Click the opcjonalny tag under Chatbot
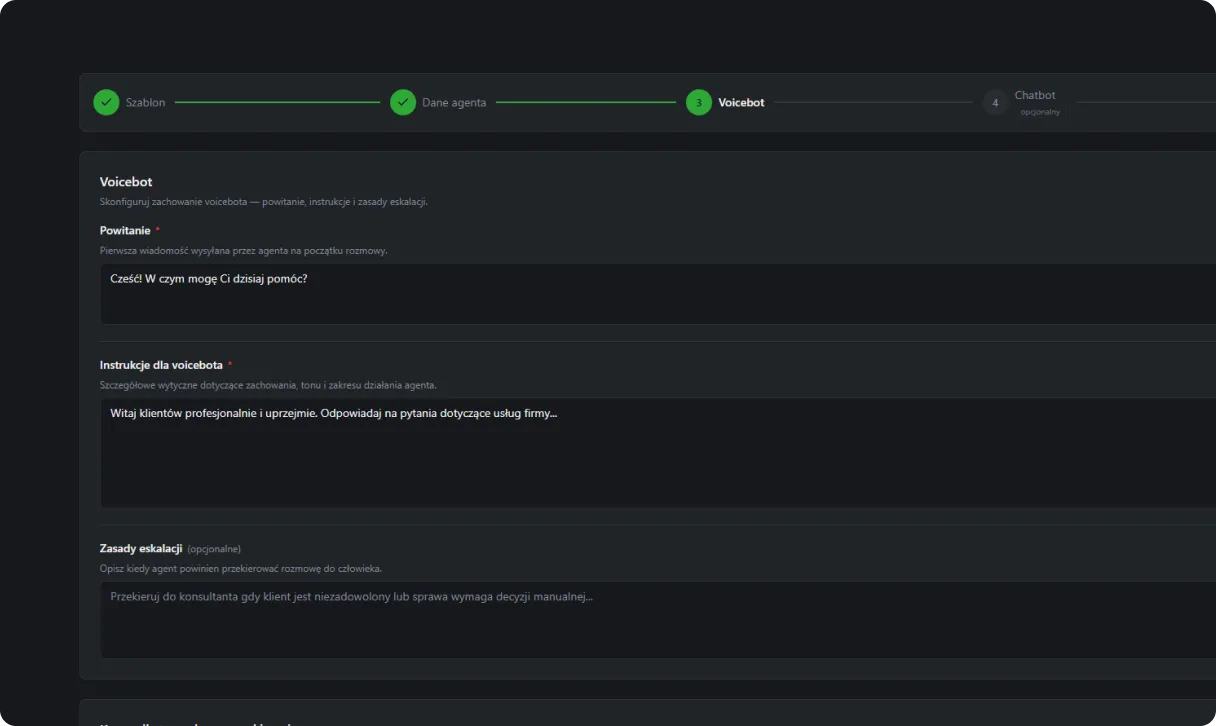This screenshot has height=726, width=1216. click(1040, 112)
